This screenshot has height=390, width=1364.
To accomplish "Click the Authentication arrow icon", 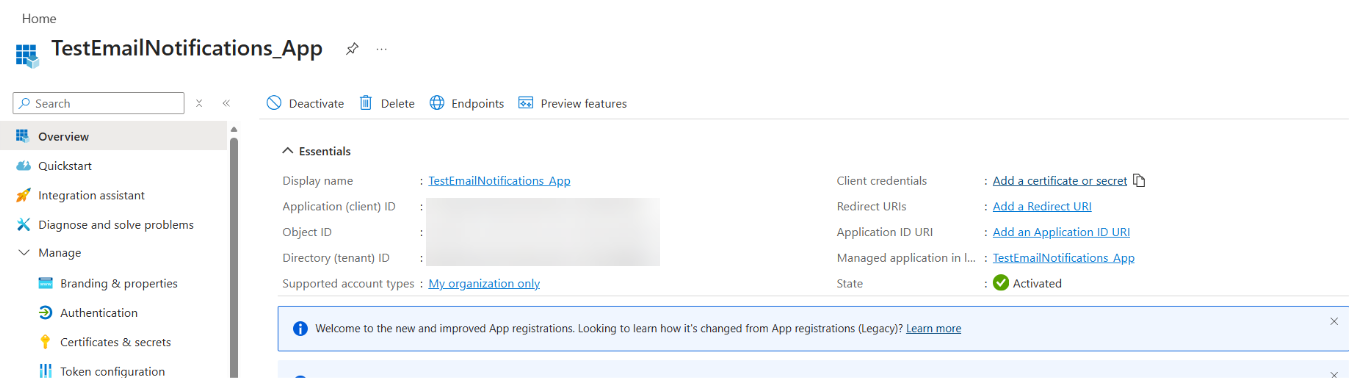I will [45, 313].
